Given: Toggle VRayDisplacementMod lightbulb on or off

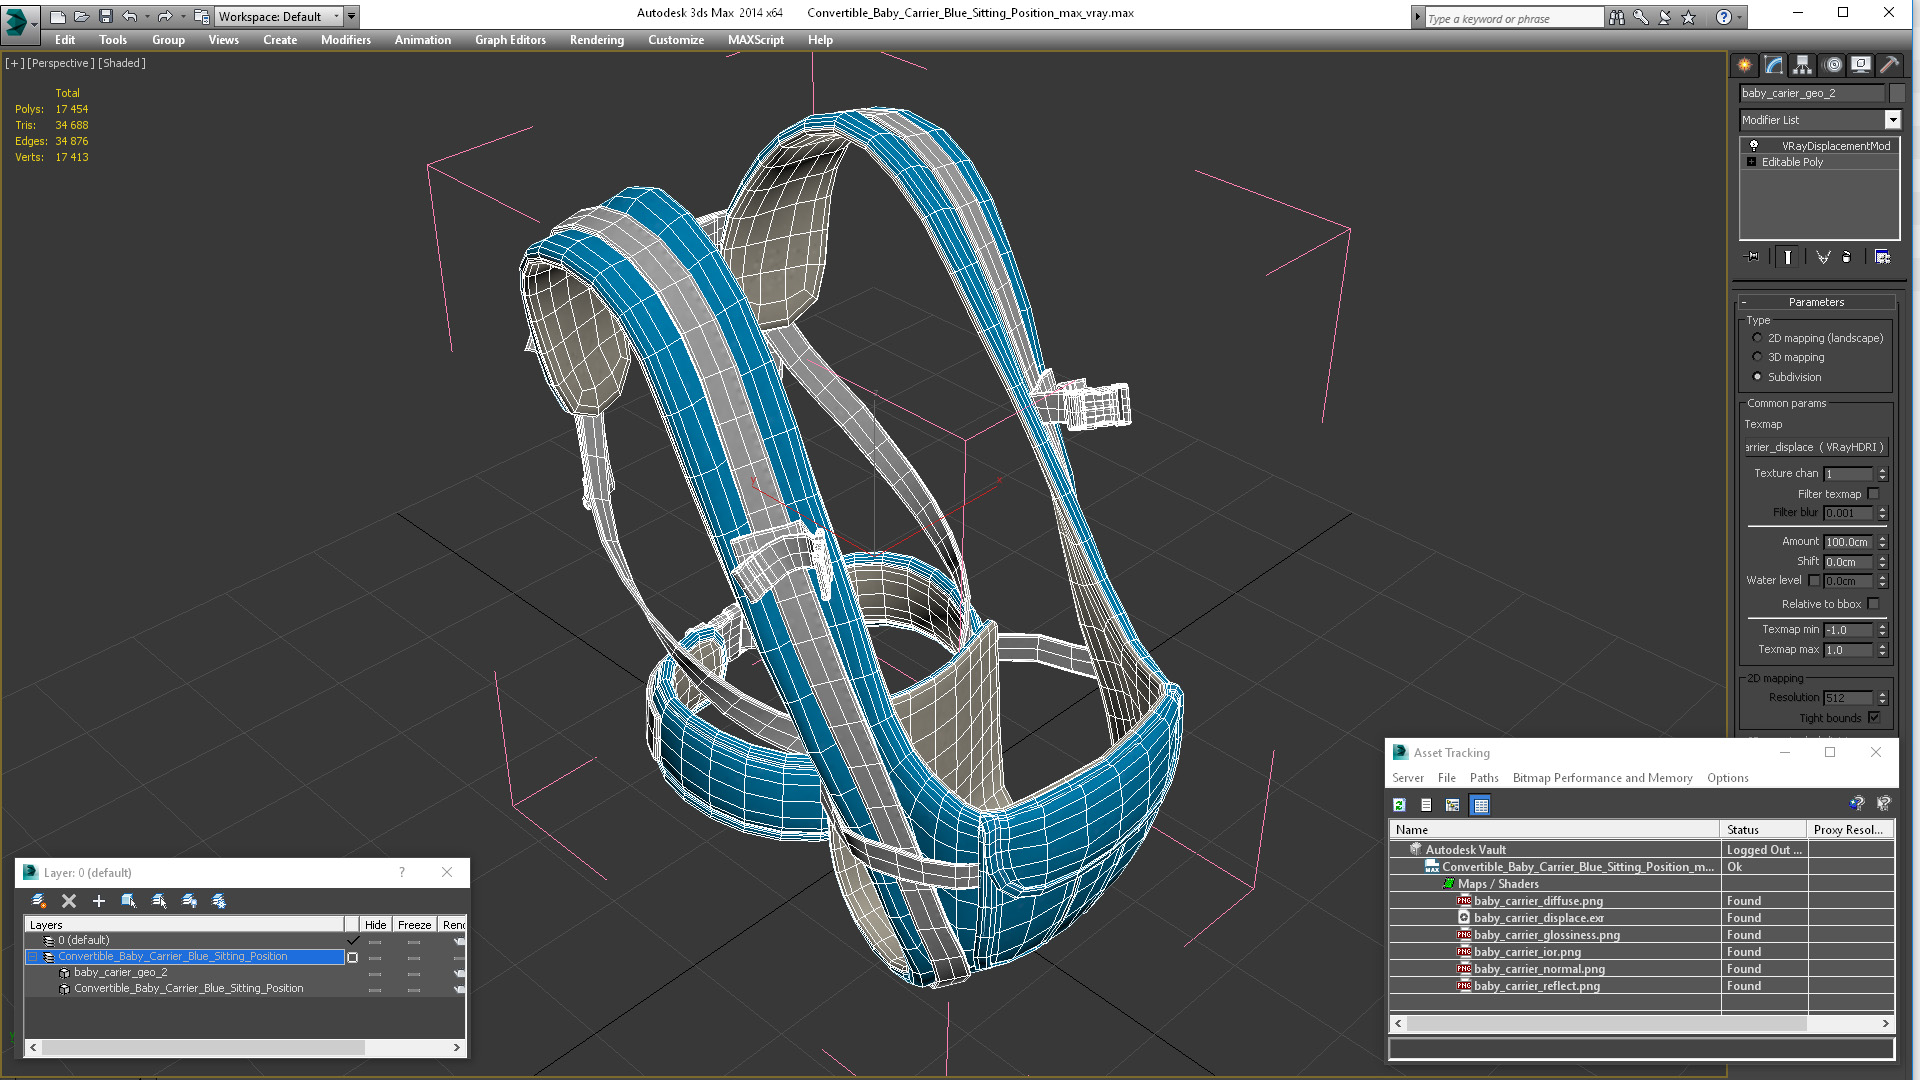Looking at the screenshot, I should (1753, 146).
